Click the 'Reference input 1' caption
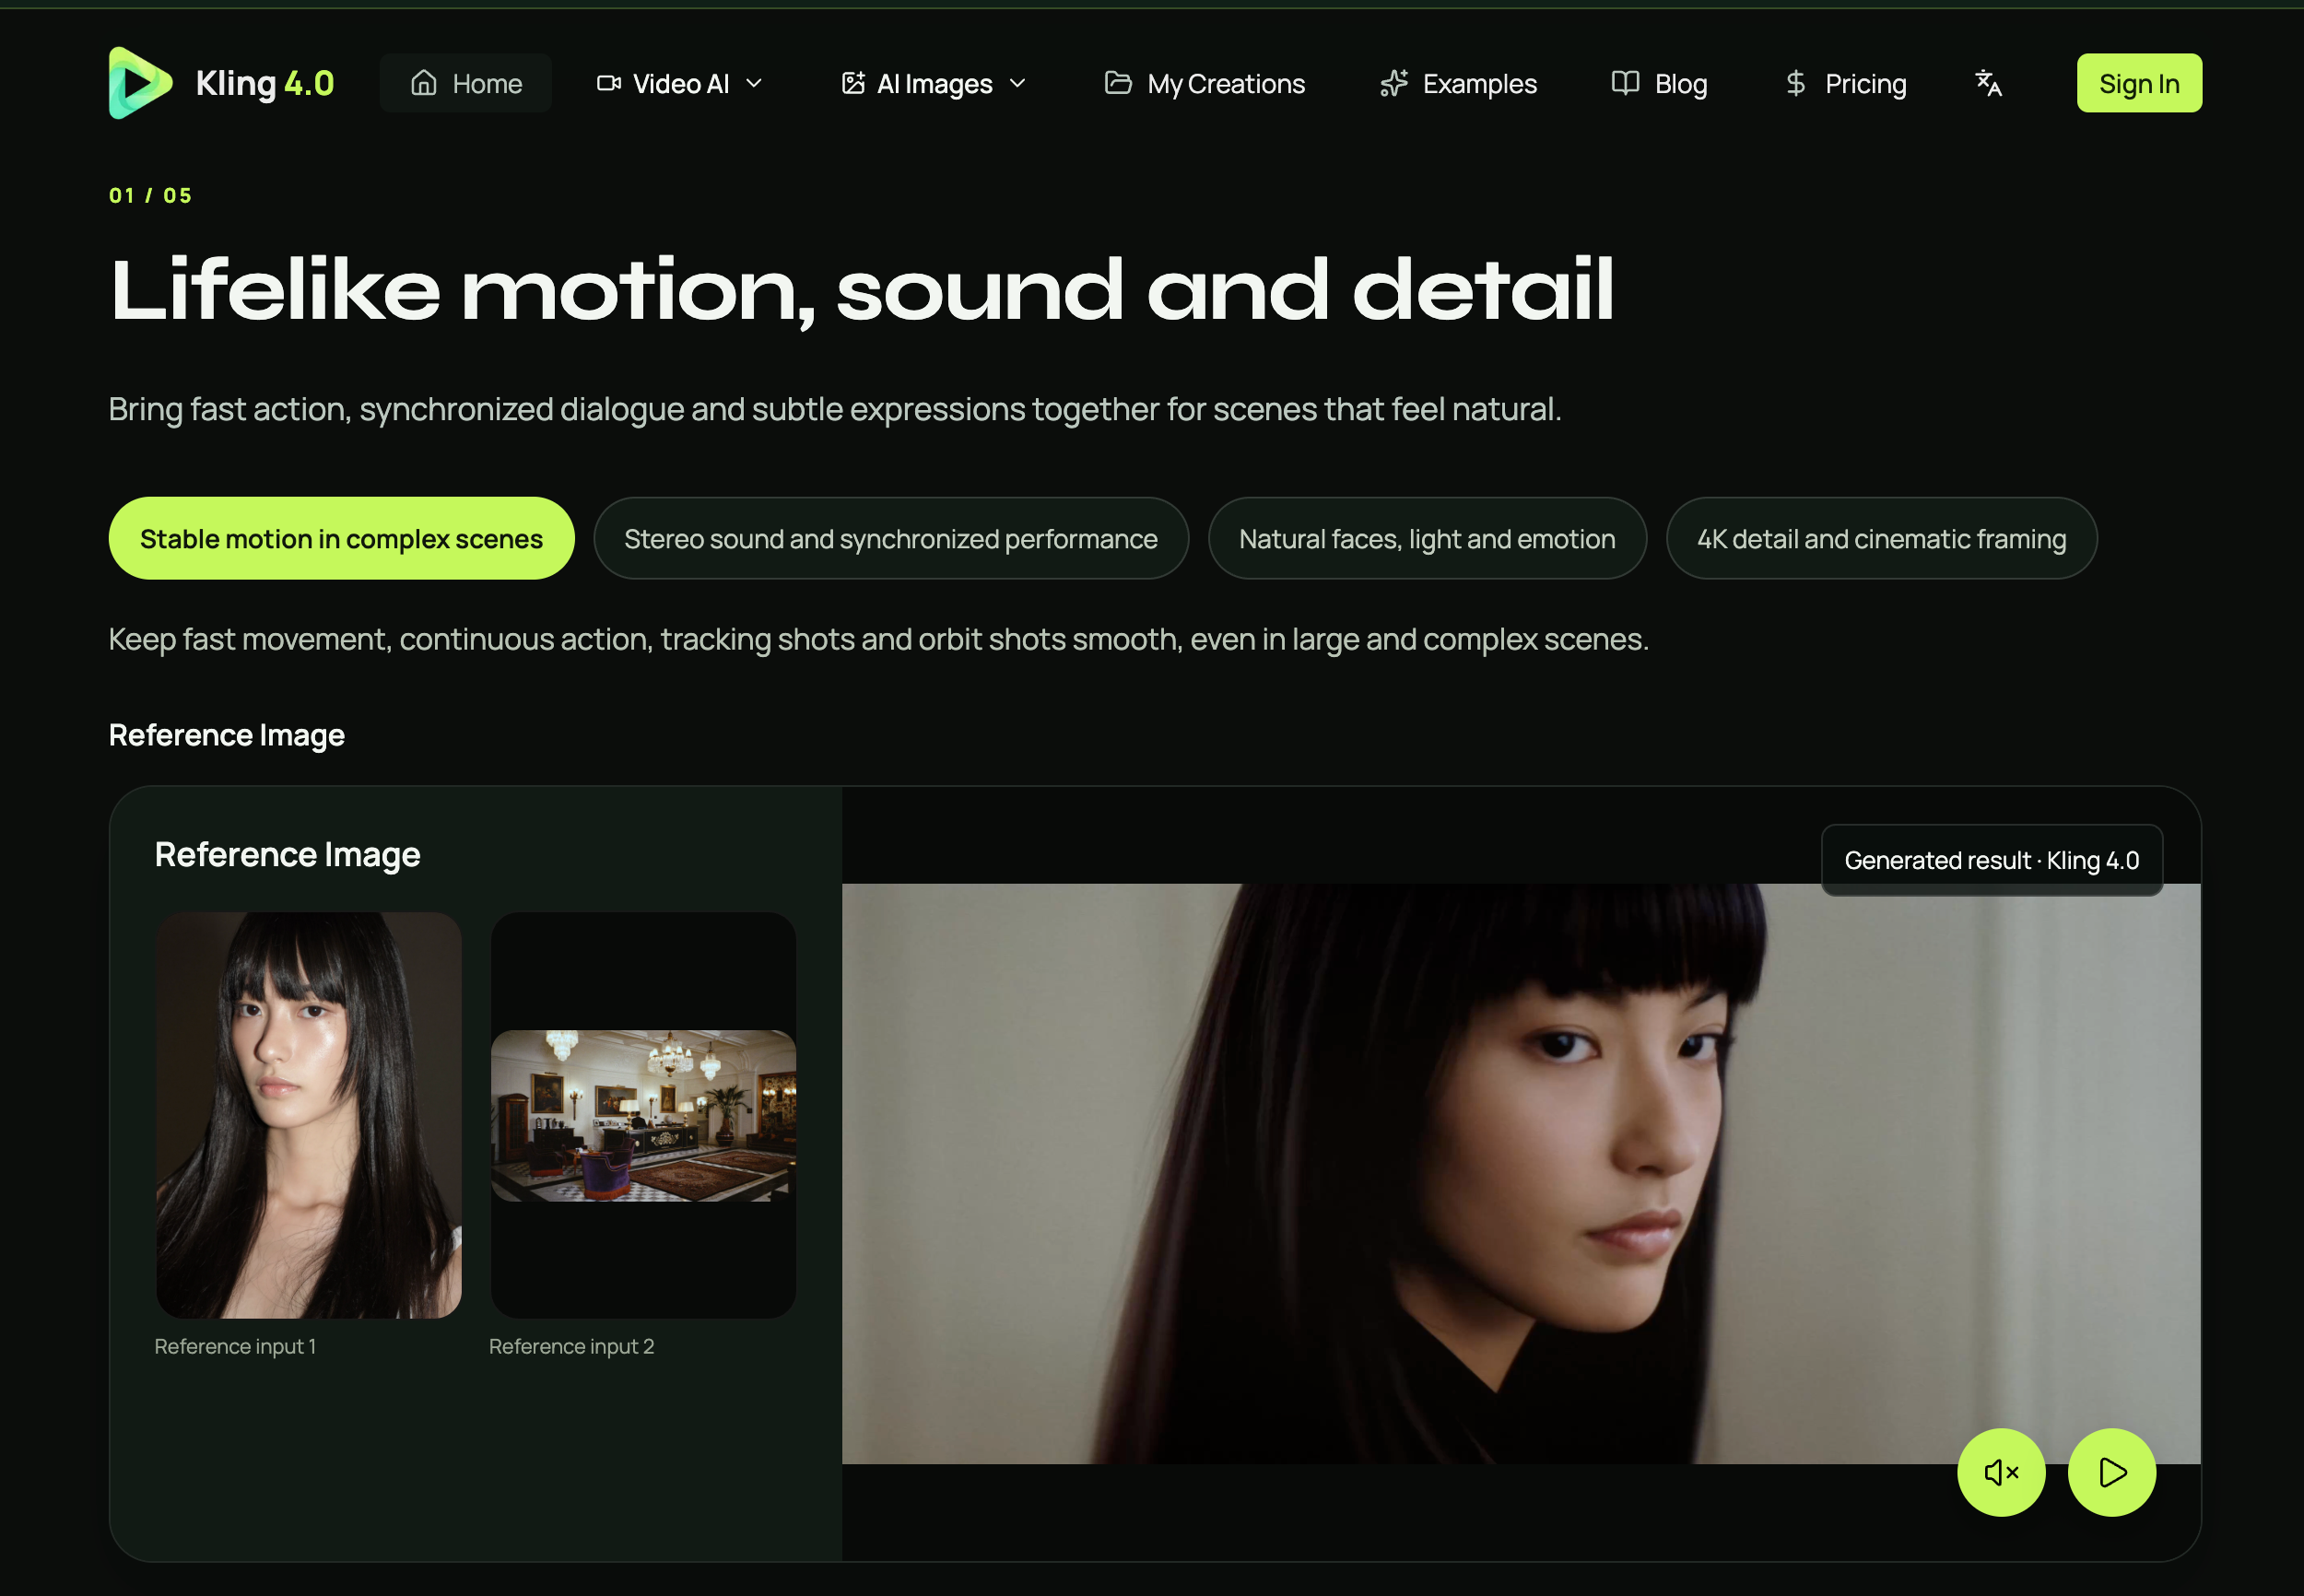Screen dimensions: 2304x1596 coord(235,1346)
